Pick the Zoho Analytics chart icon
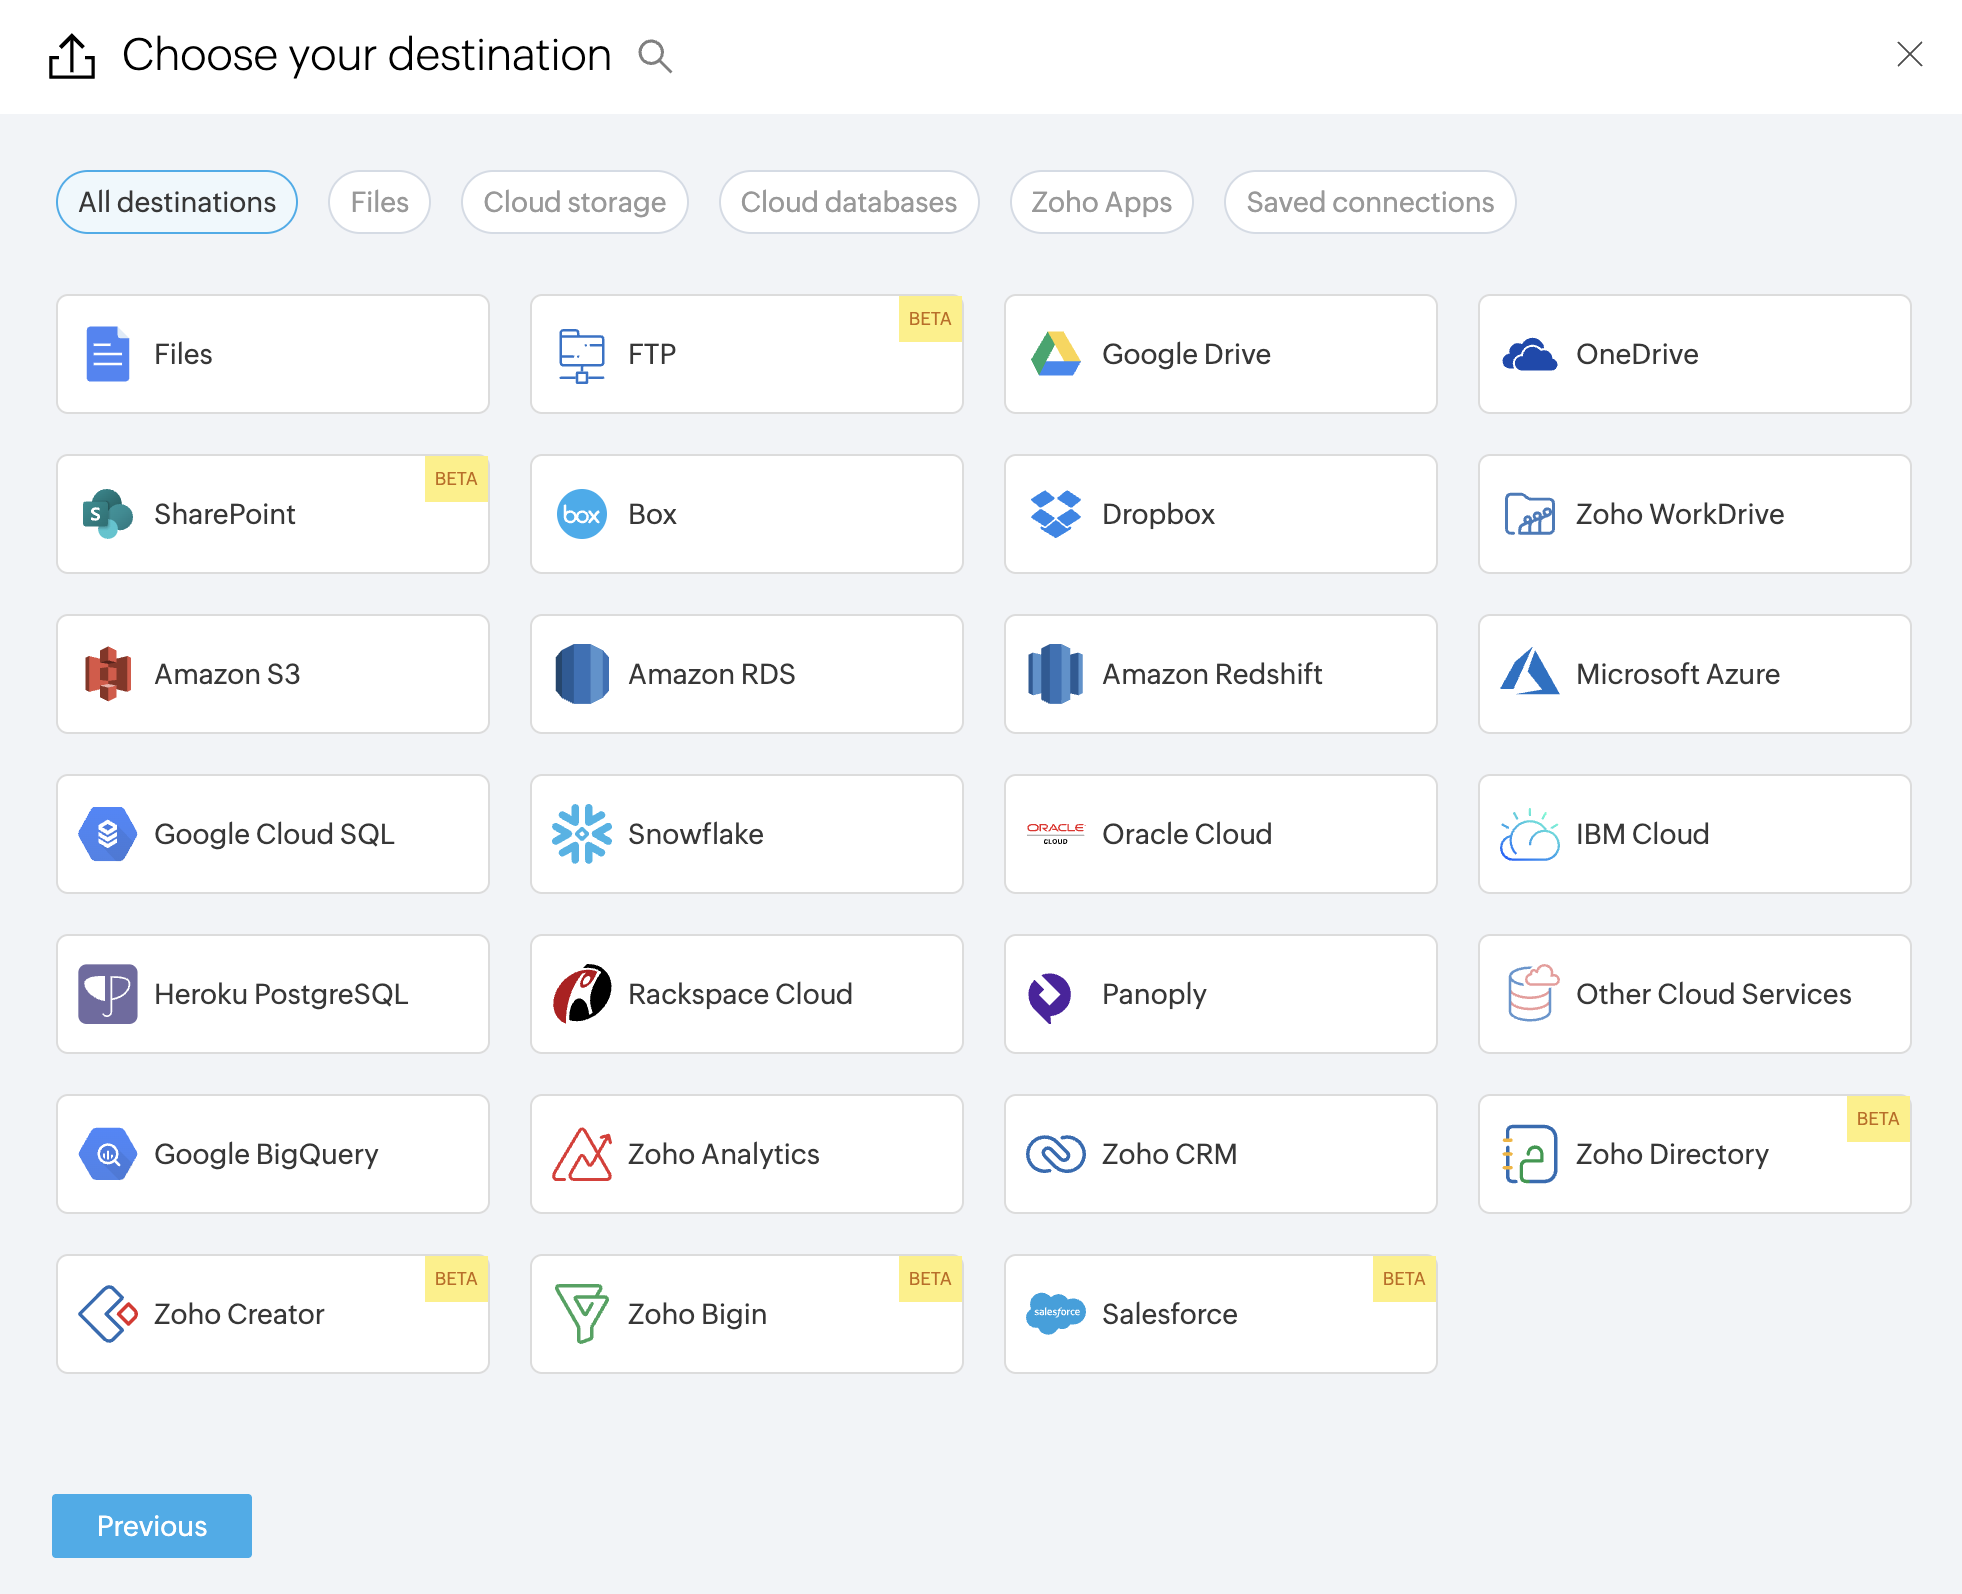Image resolution: width=1962 pixels, height=1594 pixels. coord(581,1154)
